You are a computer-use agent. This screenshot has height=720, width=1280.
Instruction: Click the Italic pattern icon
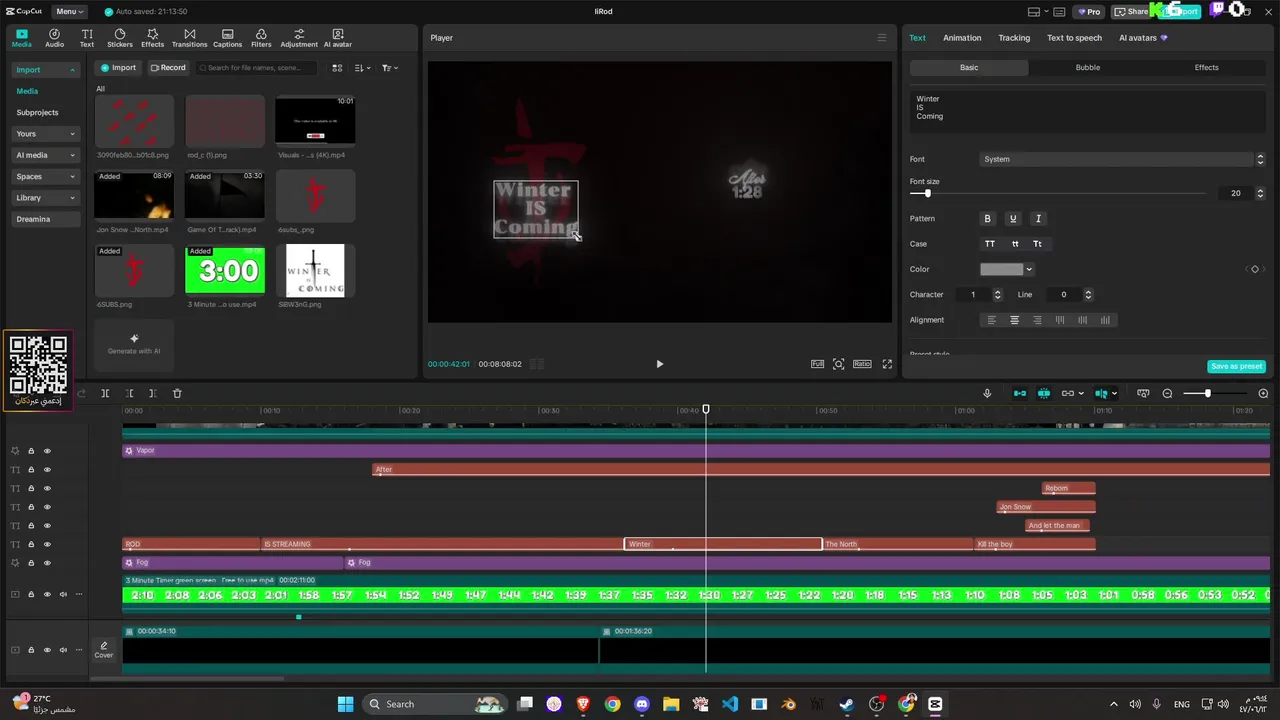[1038, 218]
